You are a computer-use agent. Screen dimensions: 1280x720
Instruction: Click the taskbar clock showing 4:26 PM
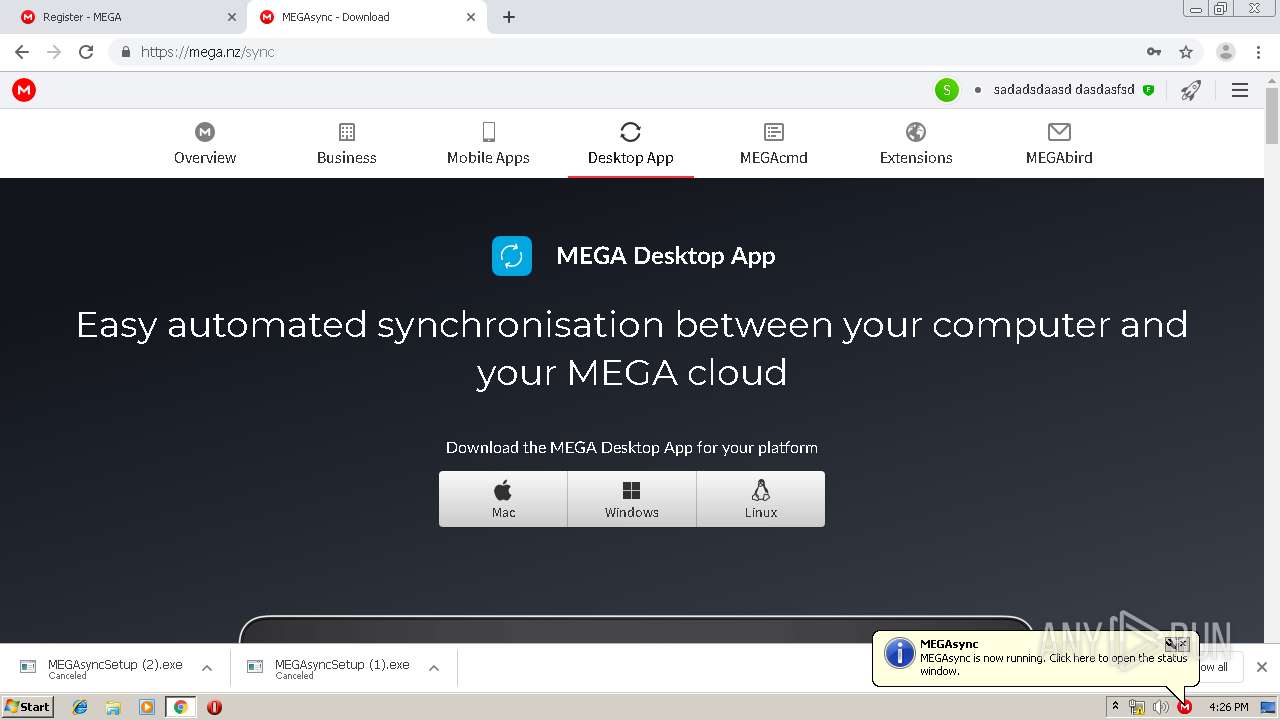(1228, 707)
